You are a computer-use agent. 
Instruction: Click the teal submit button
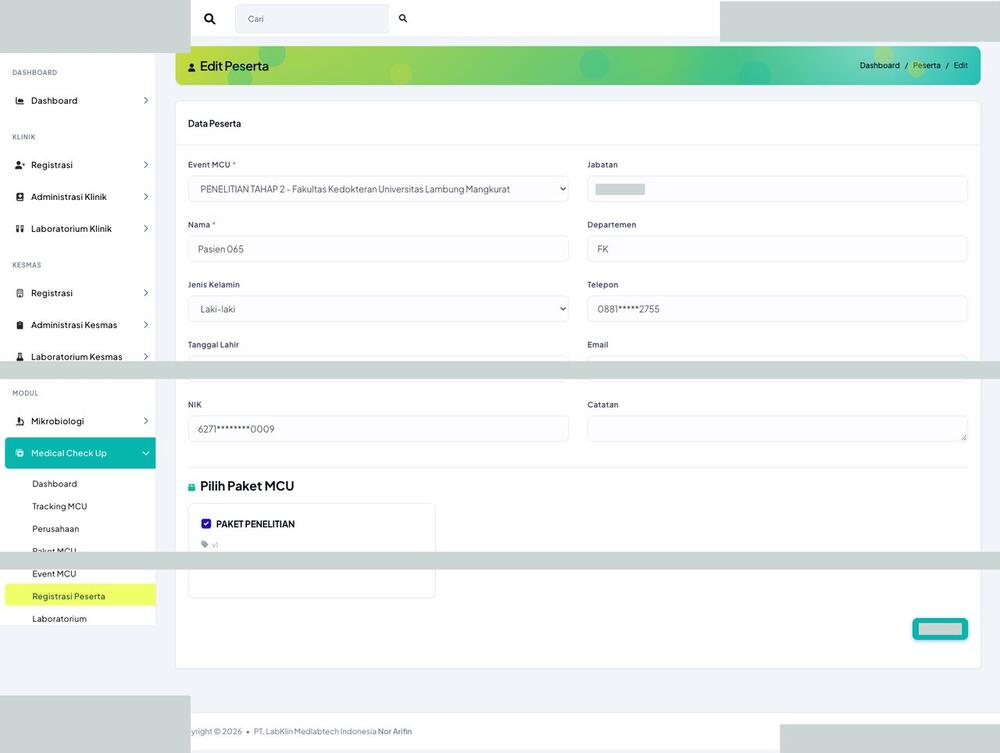[x=940, y=629]
